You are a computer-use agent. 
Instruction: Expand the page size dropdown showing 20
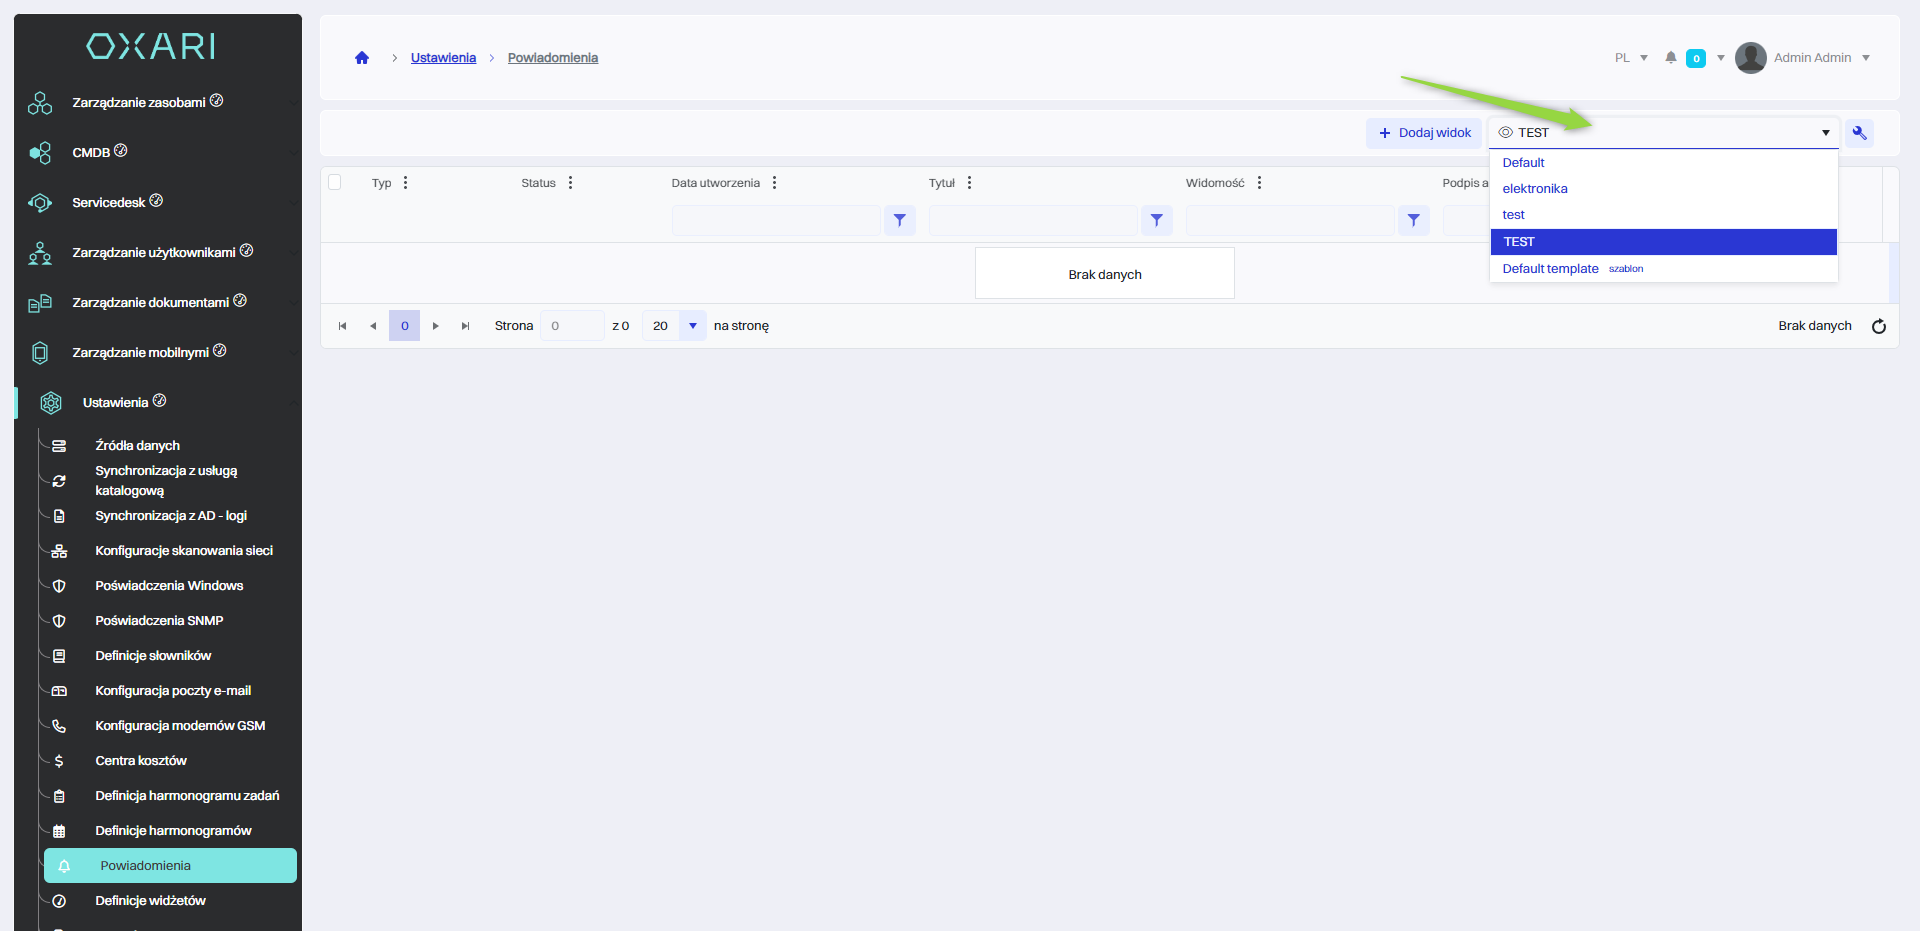point(692,326)
